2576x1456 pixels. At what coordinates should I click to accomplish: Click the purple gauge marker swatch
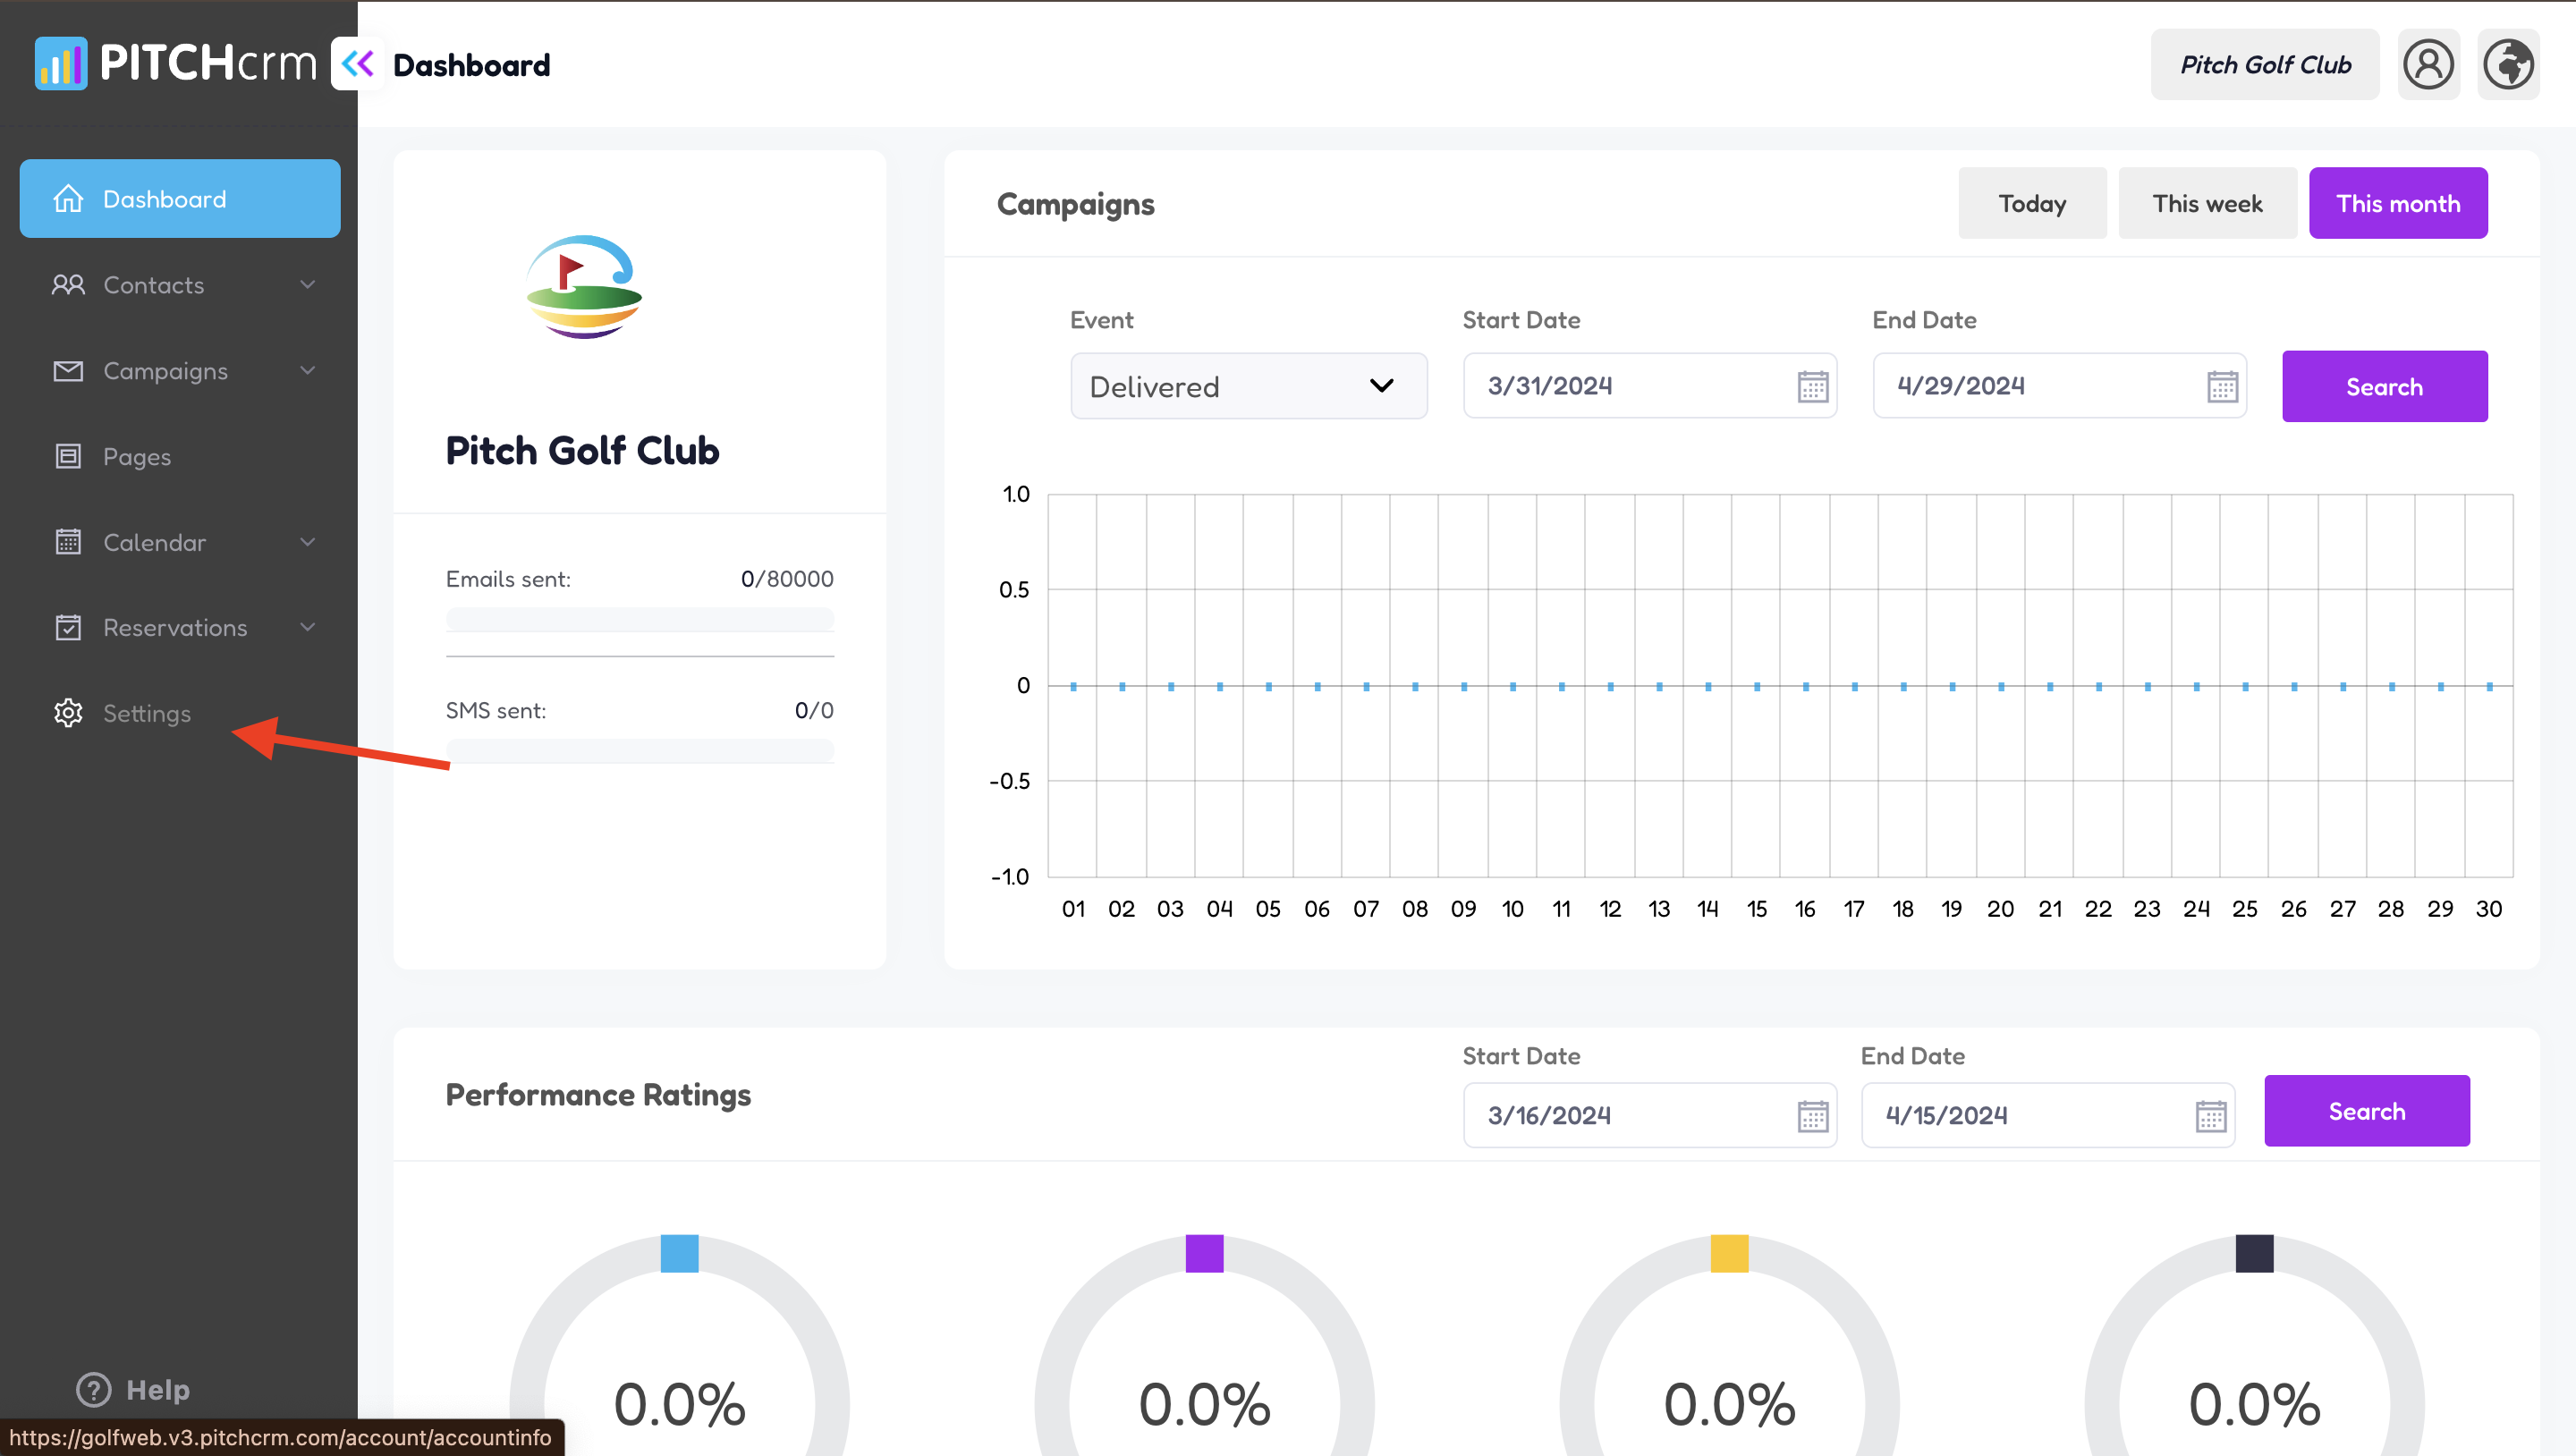[x=1204, y=1253]
